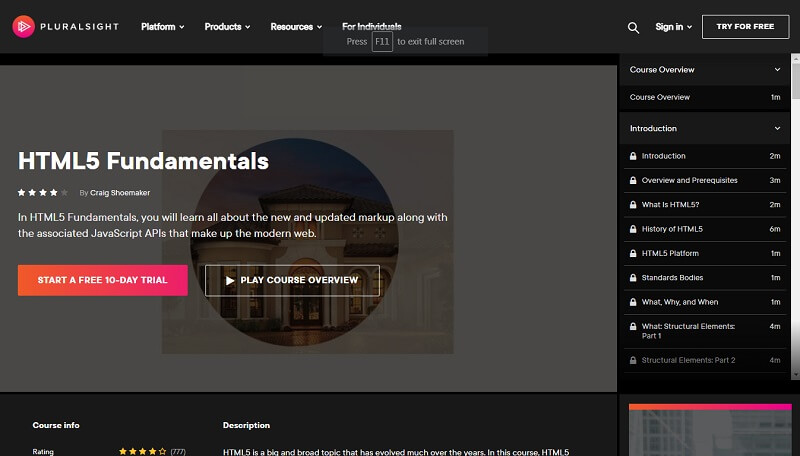
Task: Click lock icon beside Introduction lesson
Action: [633, 156]
